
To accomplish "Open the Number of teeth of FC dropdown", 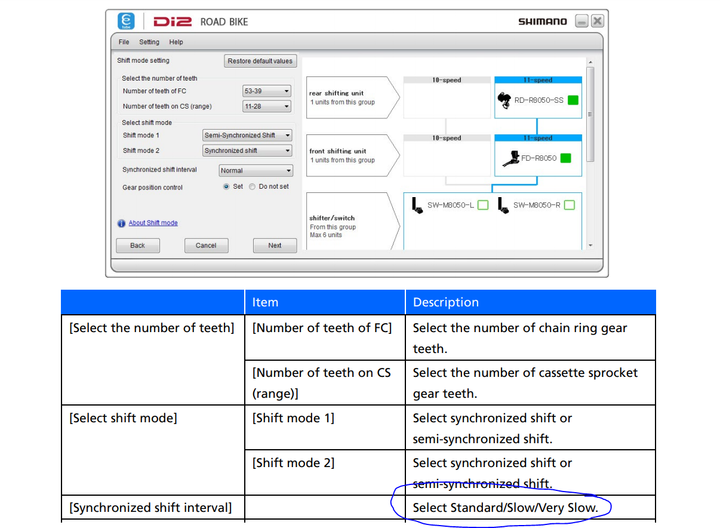I will pos(267,91).
